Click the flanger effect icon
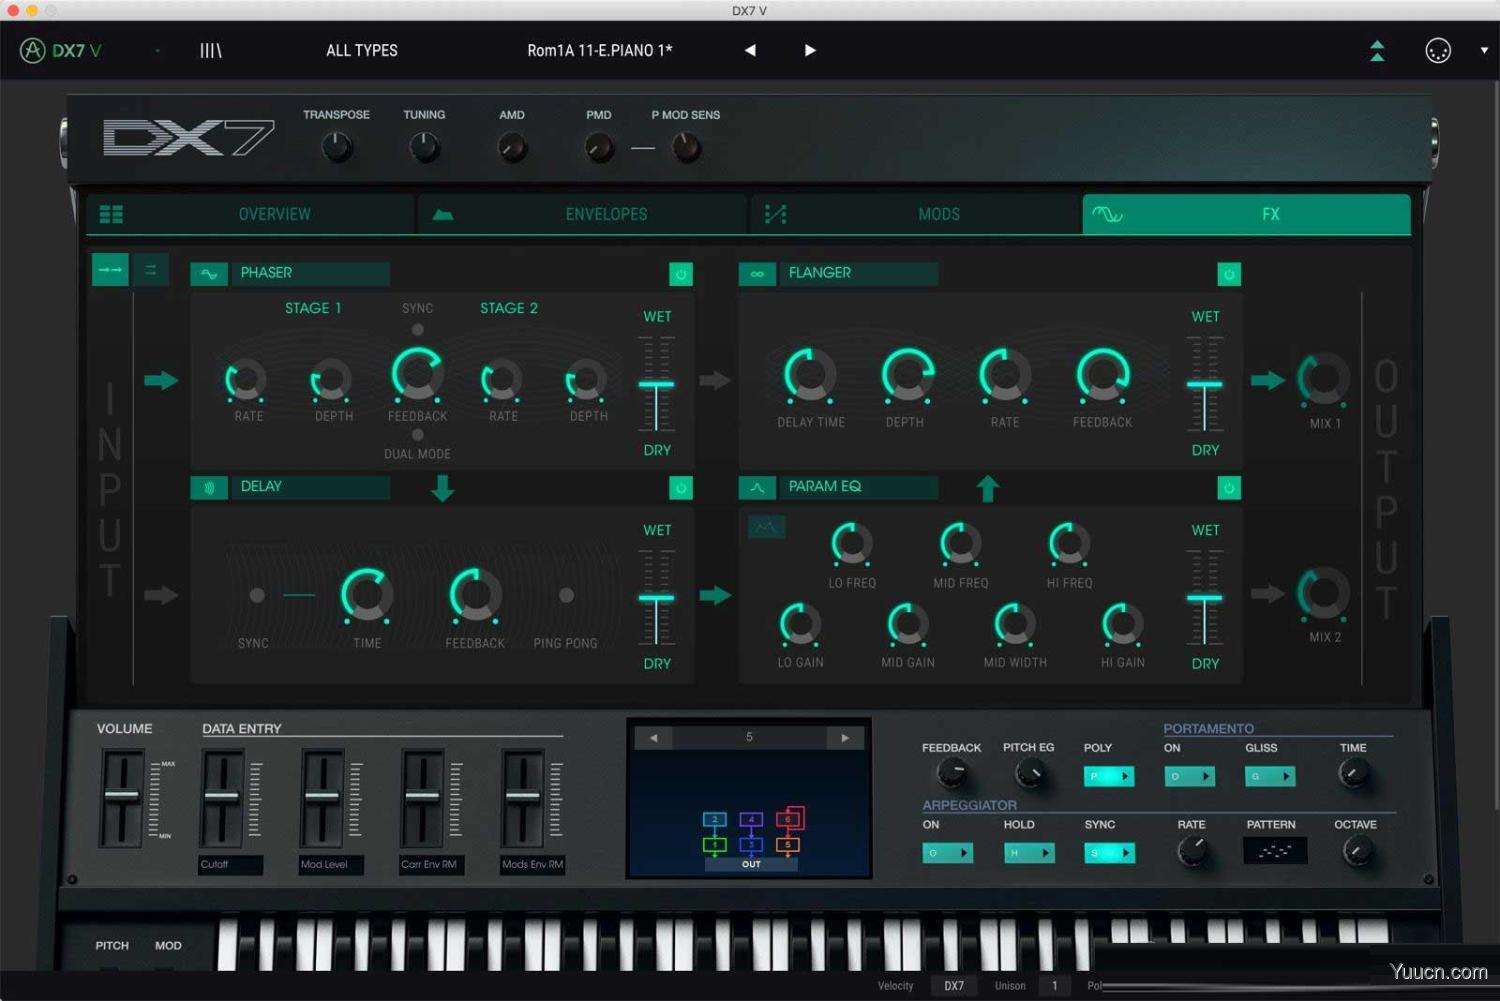 [x=757, y=273]
